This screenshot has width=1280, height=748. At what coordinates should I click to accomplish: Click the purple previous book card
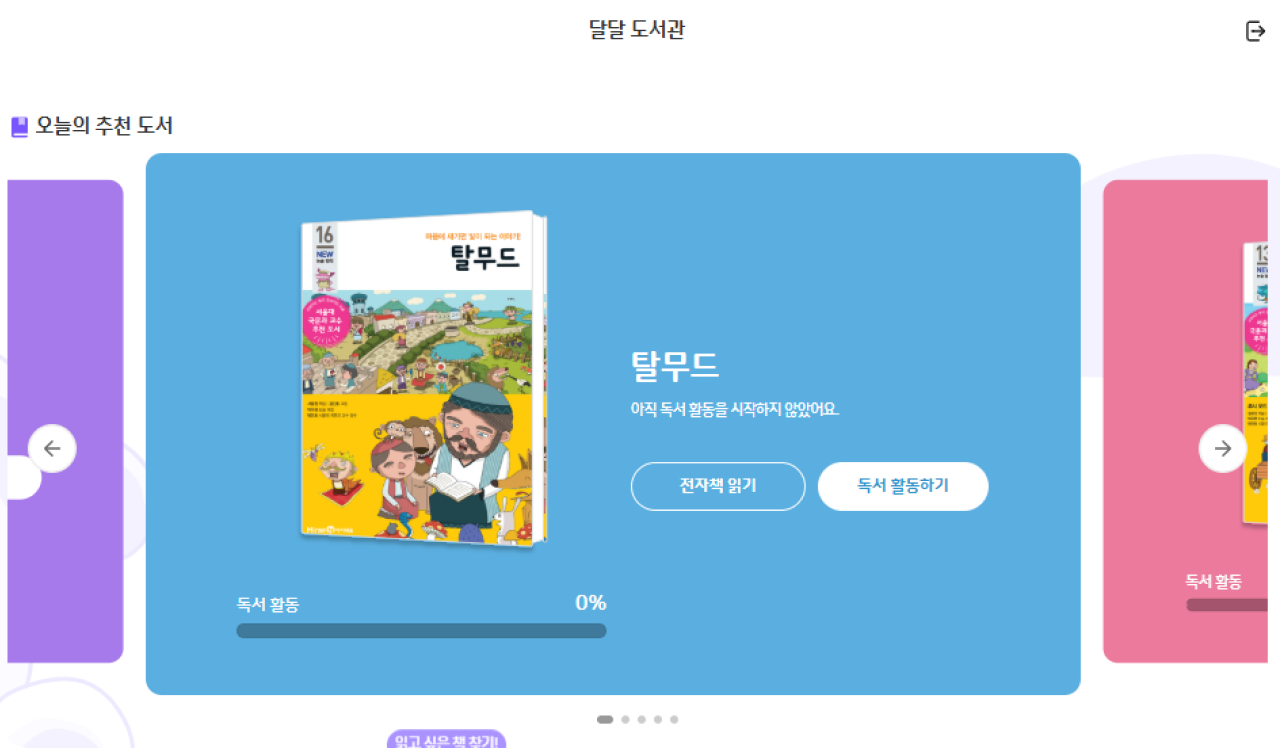point(65,421)
